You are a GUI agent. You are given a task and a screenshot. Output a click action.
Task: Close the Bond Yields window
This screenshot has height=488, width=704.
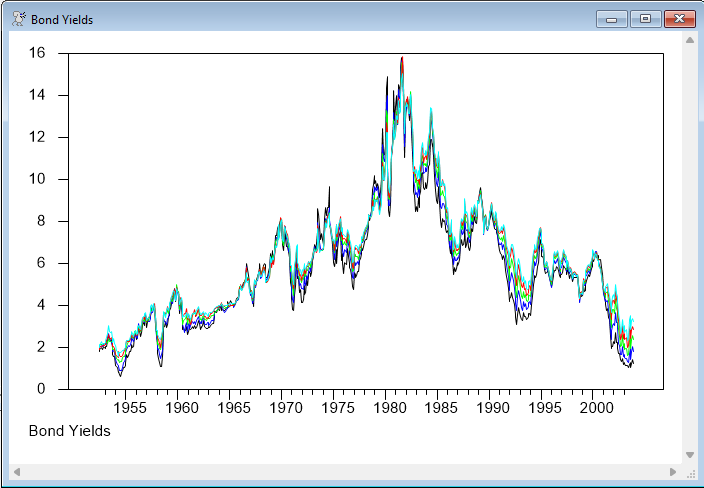click(679, 19)
